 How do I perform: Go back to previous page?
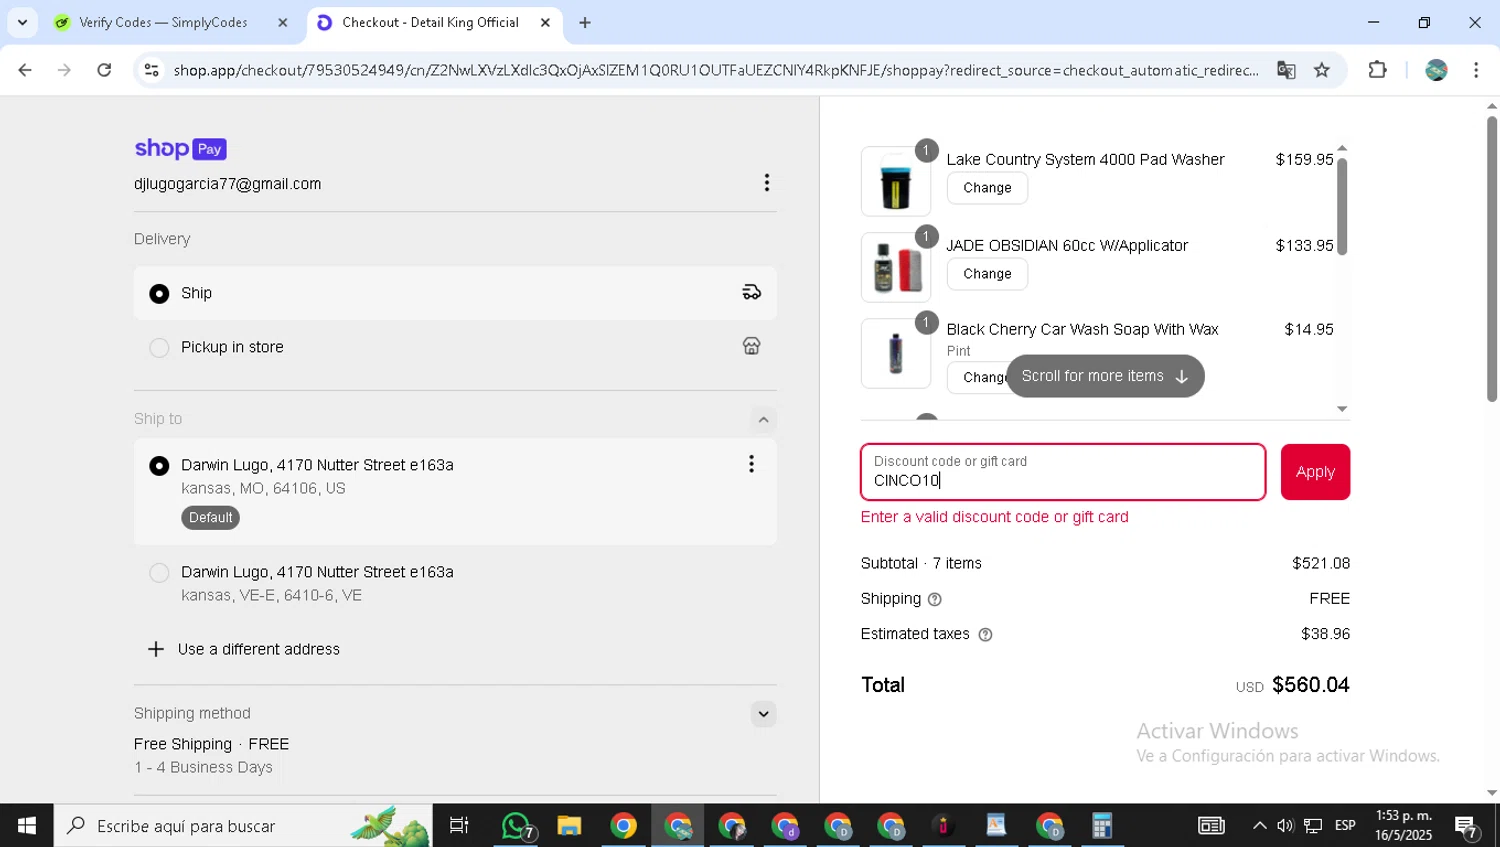pyautogui.click(x=25, y=70)
